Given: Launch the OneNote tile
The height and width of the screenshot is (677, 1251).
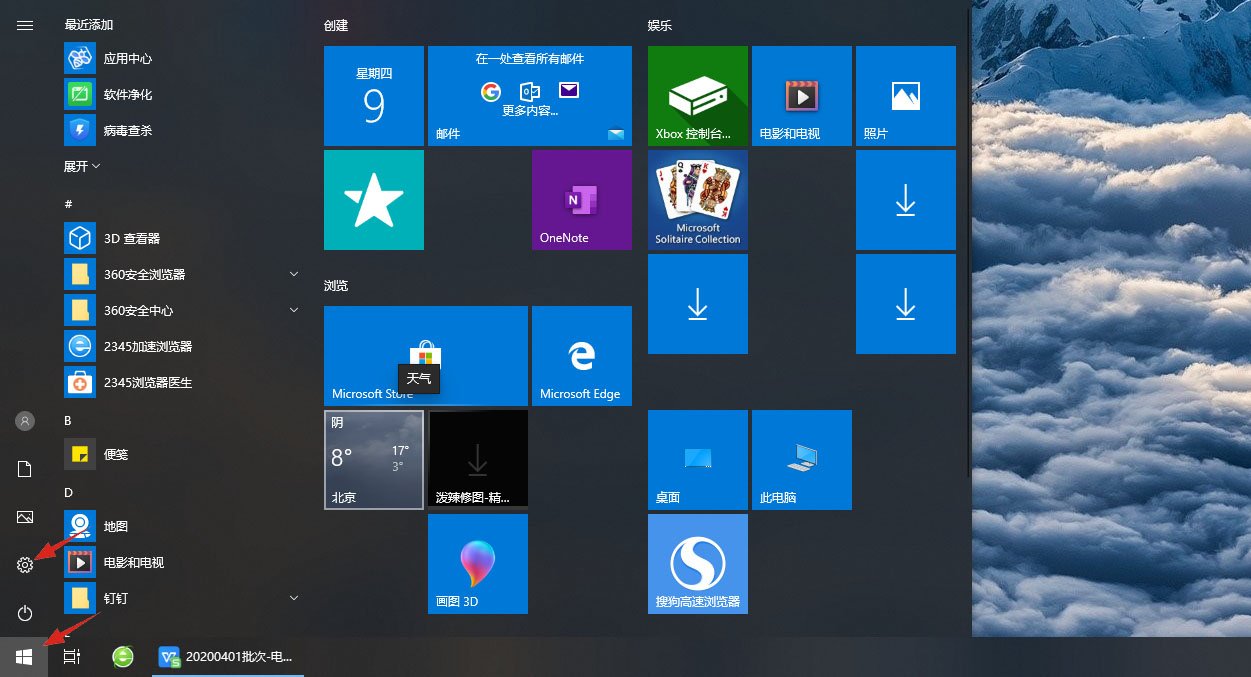Looking at the screenshot, I should click(x=581, y=200).
